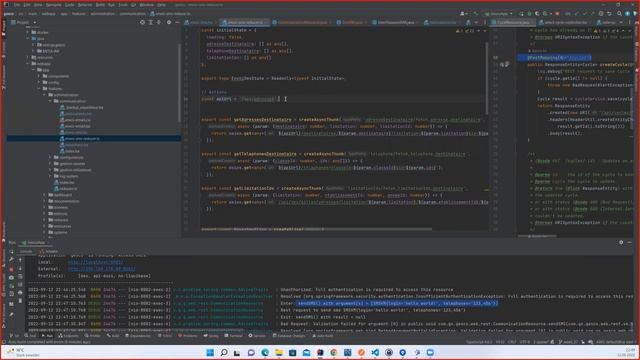Screen dimensions: 640x360
Task: Expand the config folder
Action: [x=40, y=82]
